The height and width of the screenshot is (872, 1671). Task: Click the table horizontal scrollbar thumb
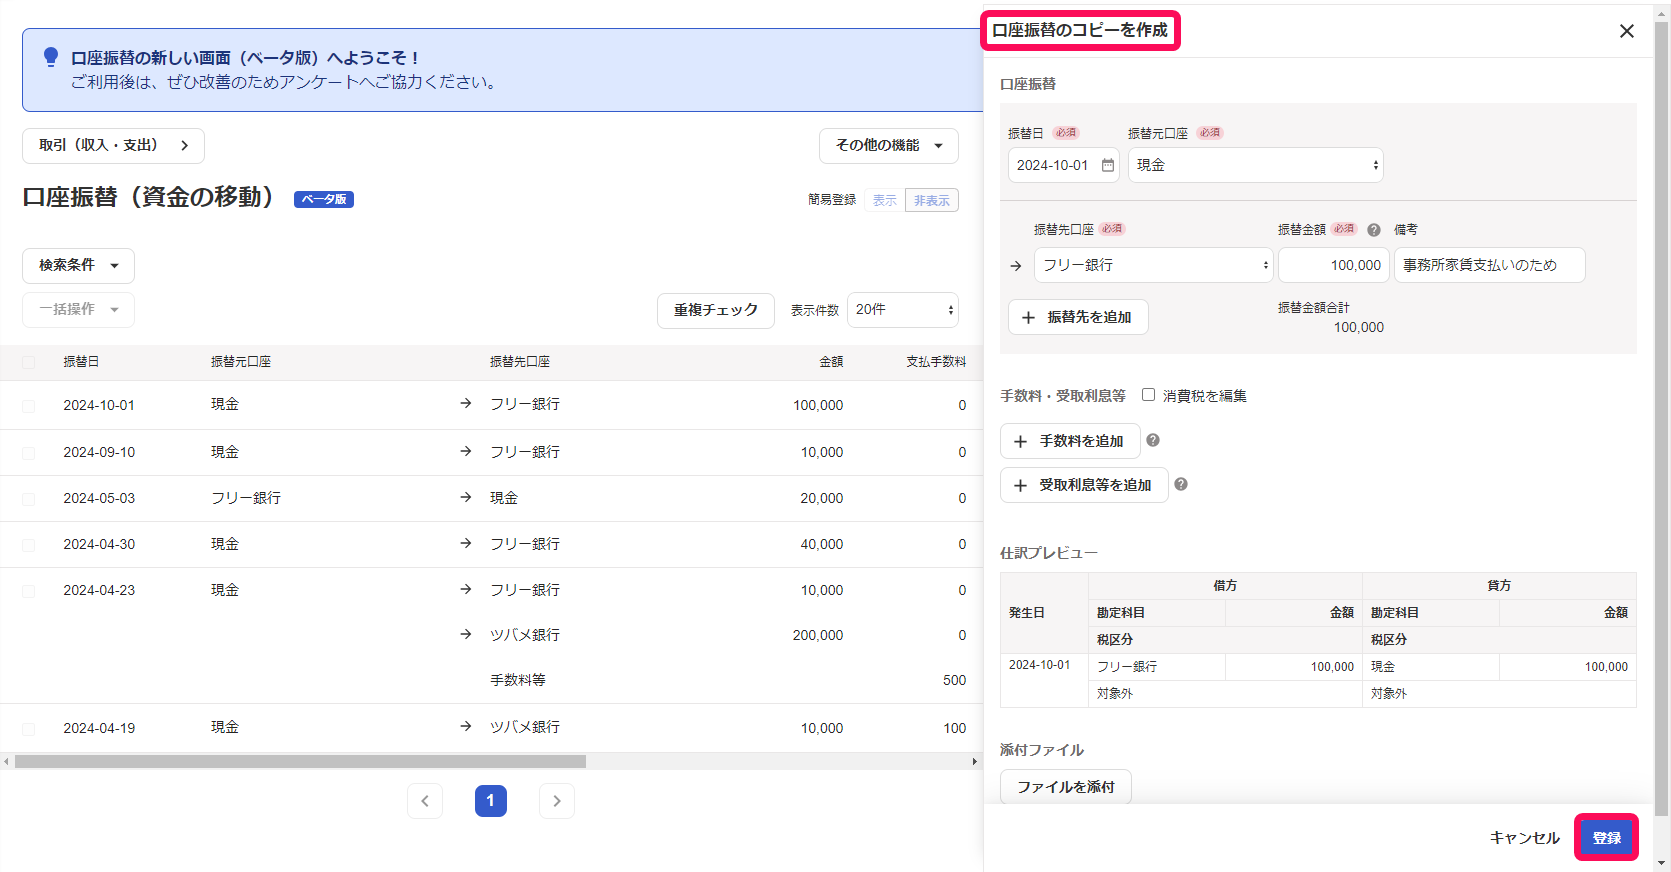pyautogui.click(x=300, y=762)
